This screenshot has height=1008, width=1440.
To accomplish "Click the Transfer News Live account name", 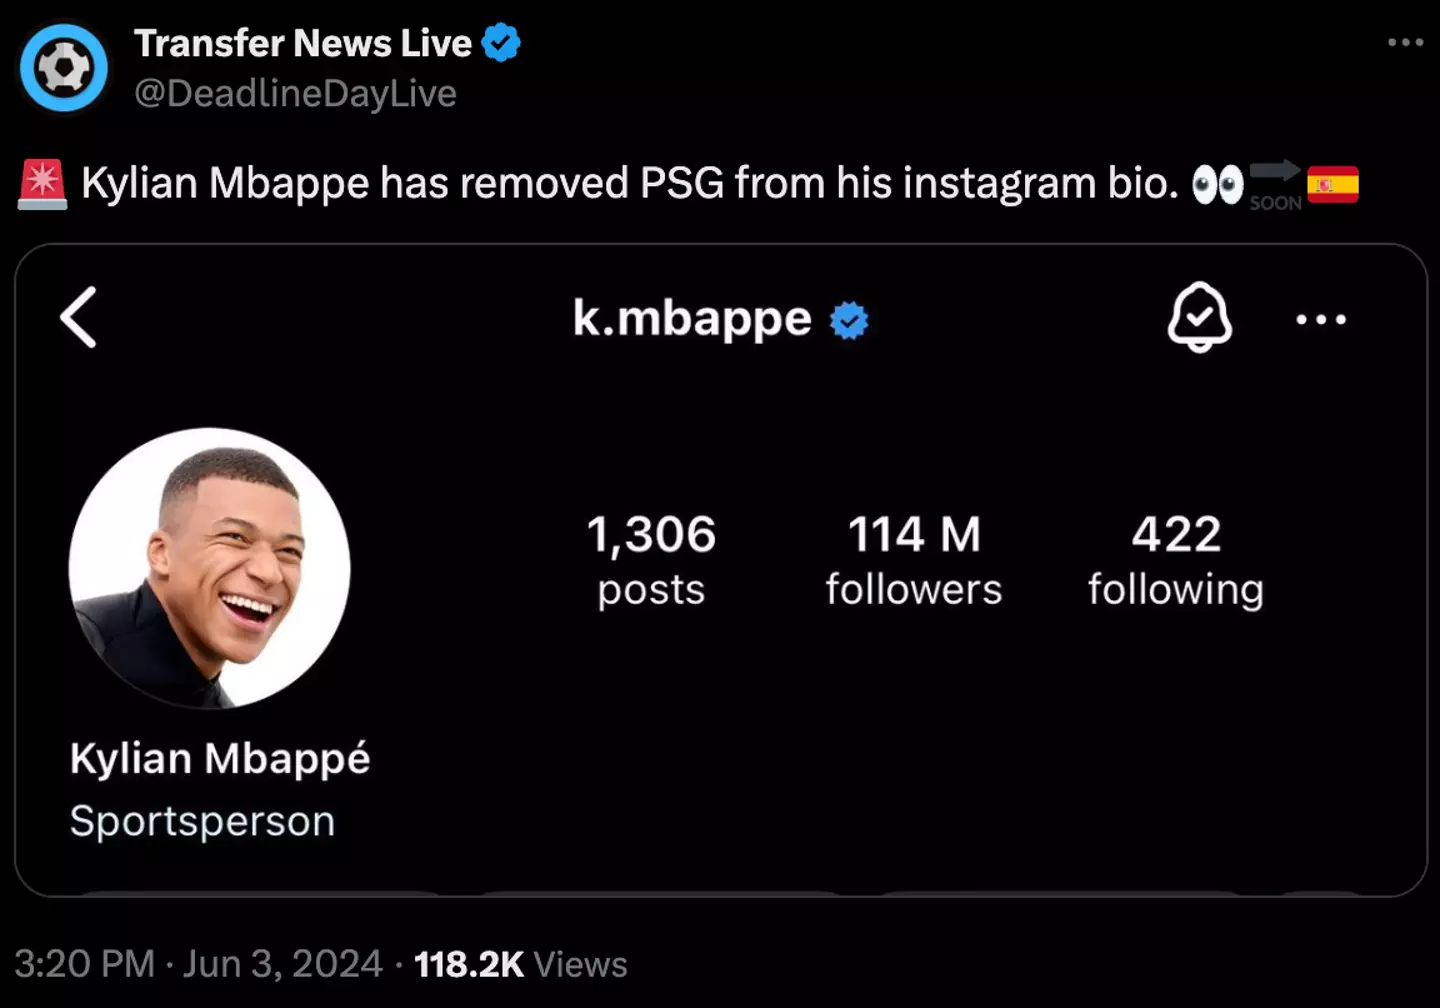I will pyautogui.click(x=303, y=43).
